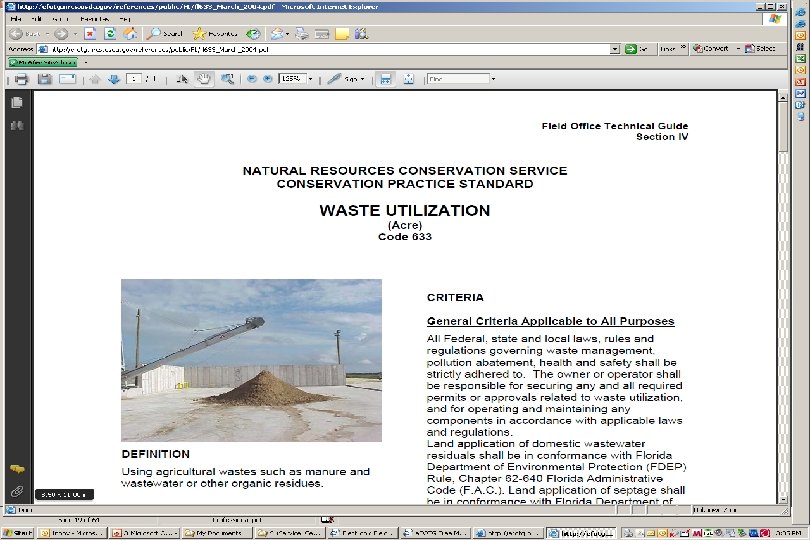Open browsing History icon
The height and width of the screenshot is (540, 810).
click(253, 34)
